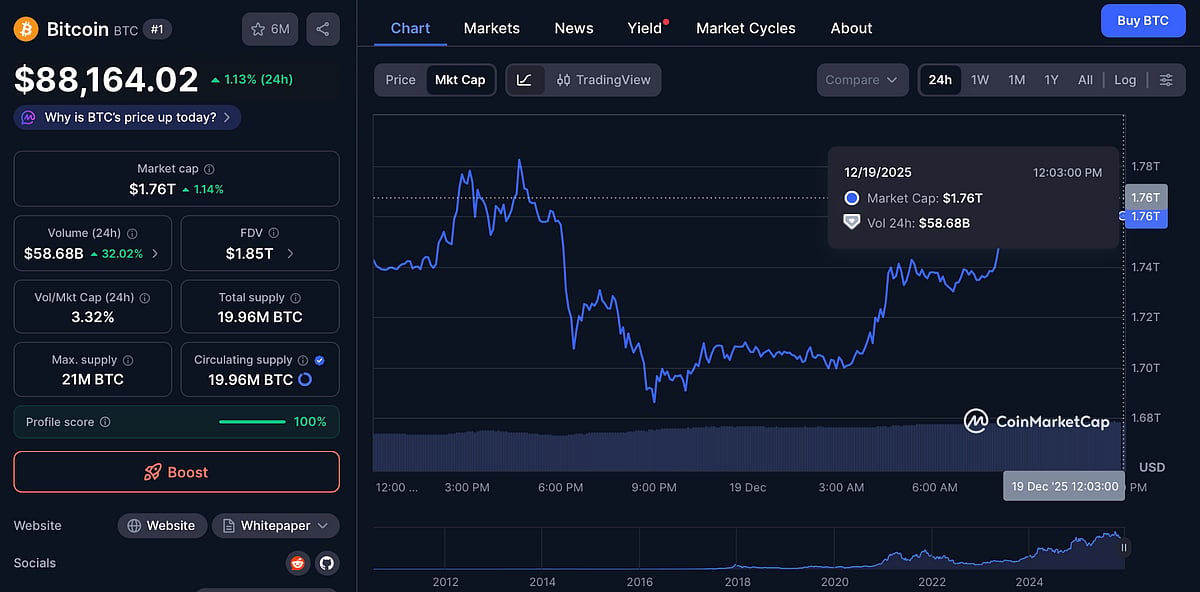Expand FDV details chevron
This screenshot has width=1200, height=592.
click(290, 254)
